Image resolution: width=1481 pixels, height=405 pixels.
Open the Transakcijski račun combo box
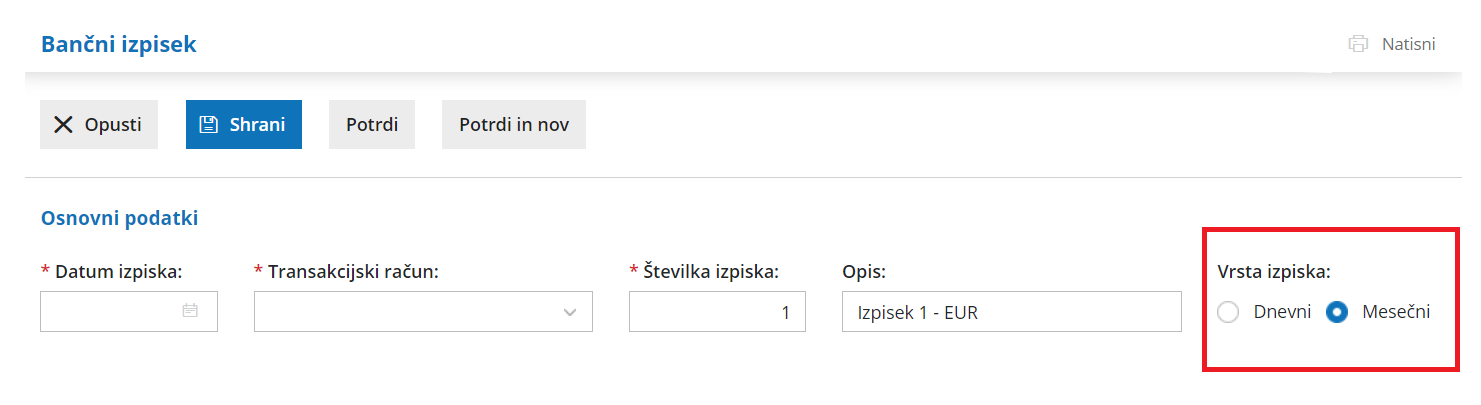(x=410, y=312)
